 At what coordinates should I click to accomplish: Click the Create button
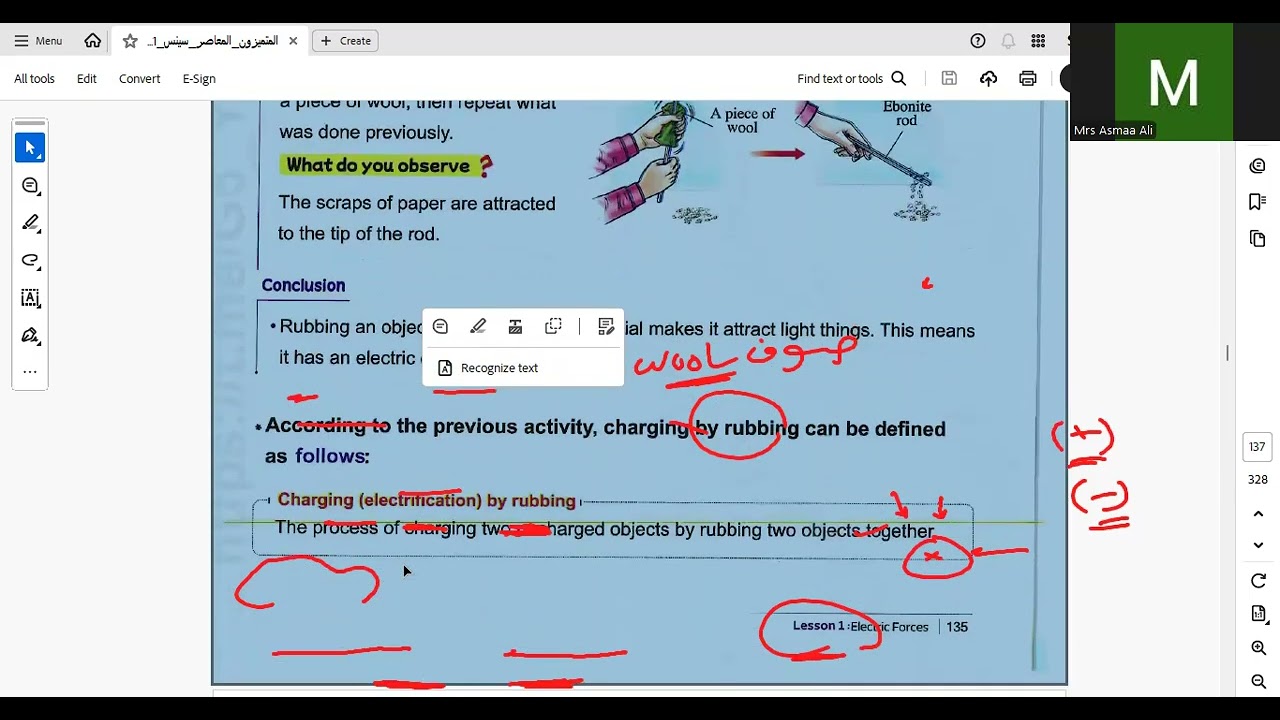(x=345, y=41)
